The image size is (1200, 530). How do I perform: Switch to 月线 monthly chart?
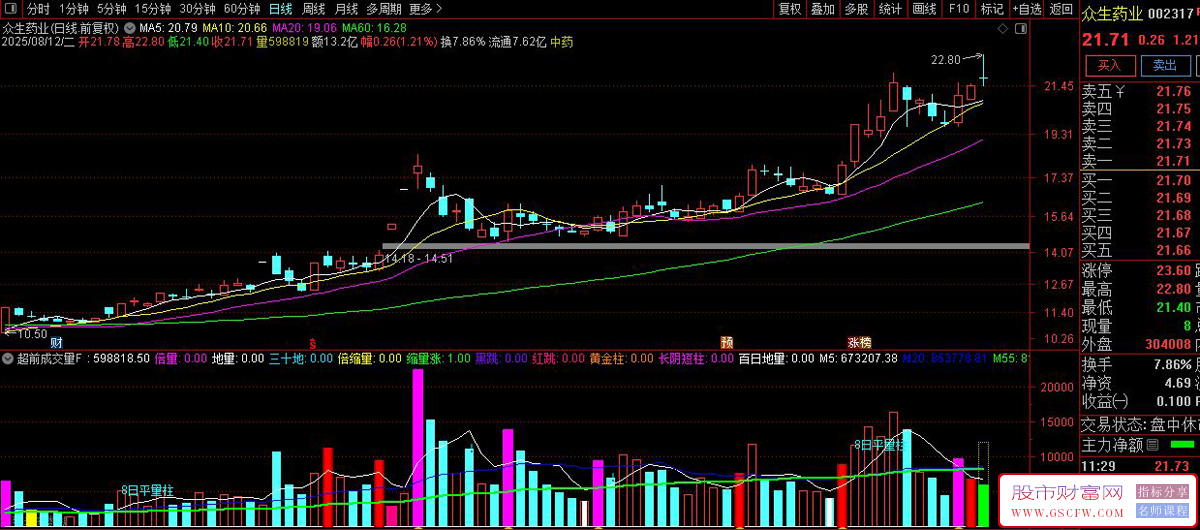pos(346,9)
